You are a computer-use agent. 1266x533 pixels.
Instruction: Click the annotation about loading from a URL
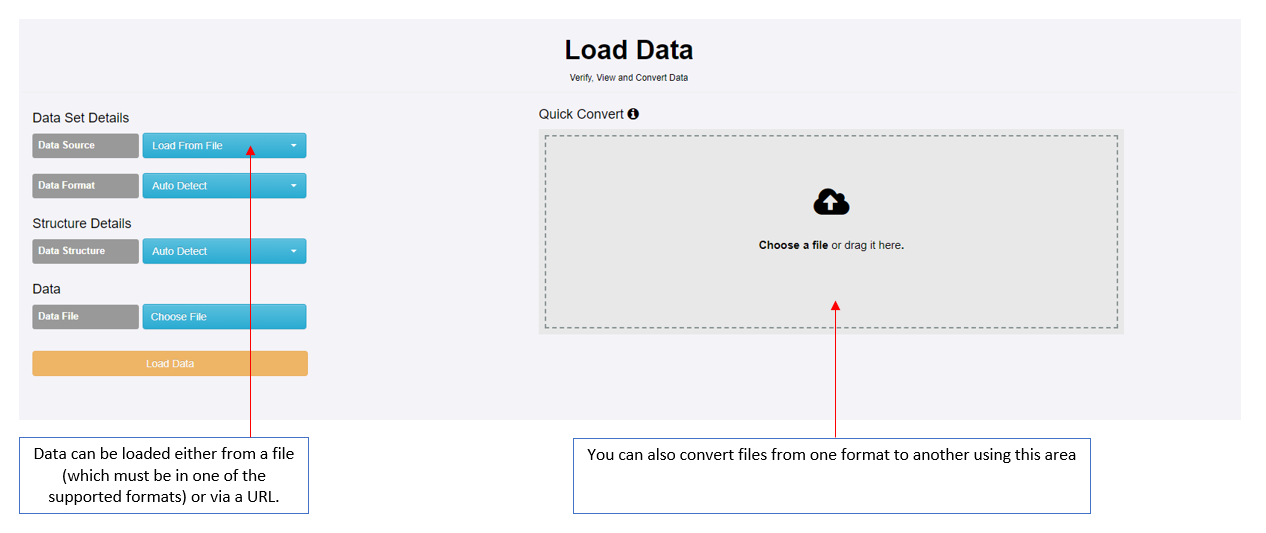[164, 475]
